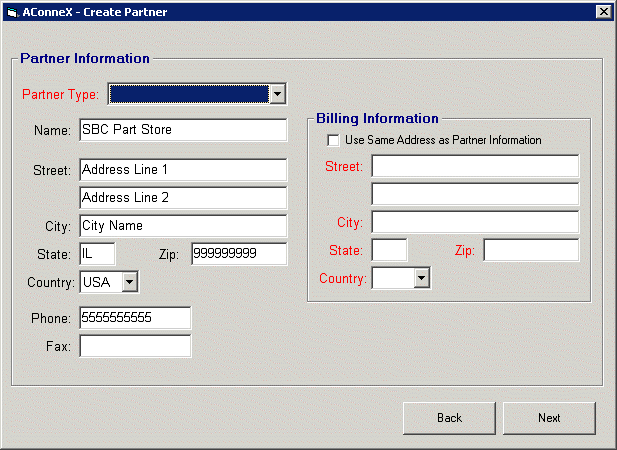617x450 pixels.
Task: Click the billing City field
Action: pyautogui.click(x=475, y=222)
